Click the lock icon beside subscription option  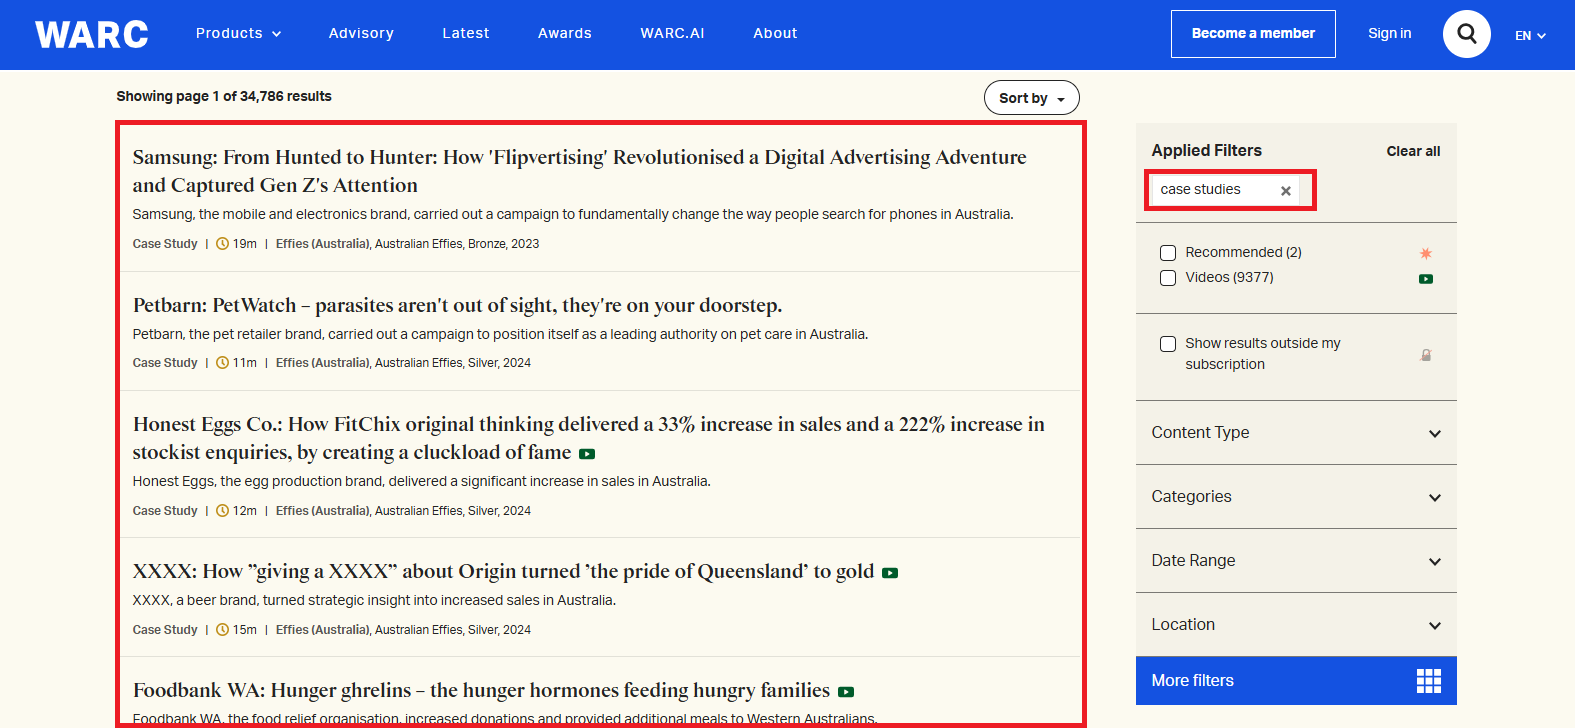click(1426, 355)
